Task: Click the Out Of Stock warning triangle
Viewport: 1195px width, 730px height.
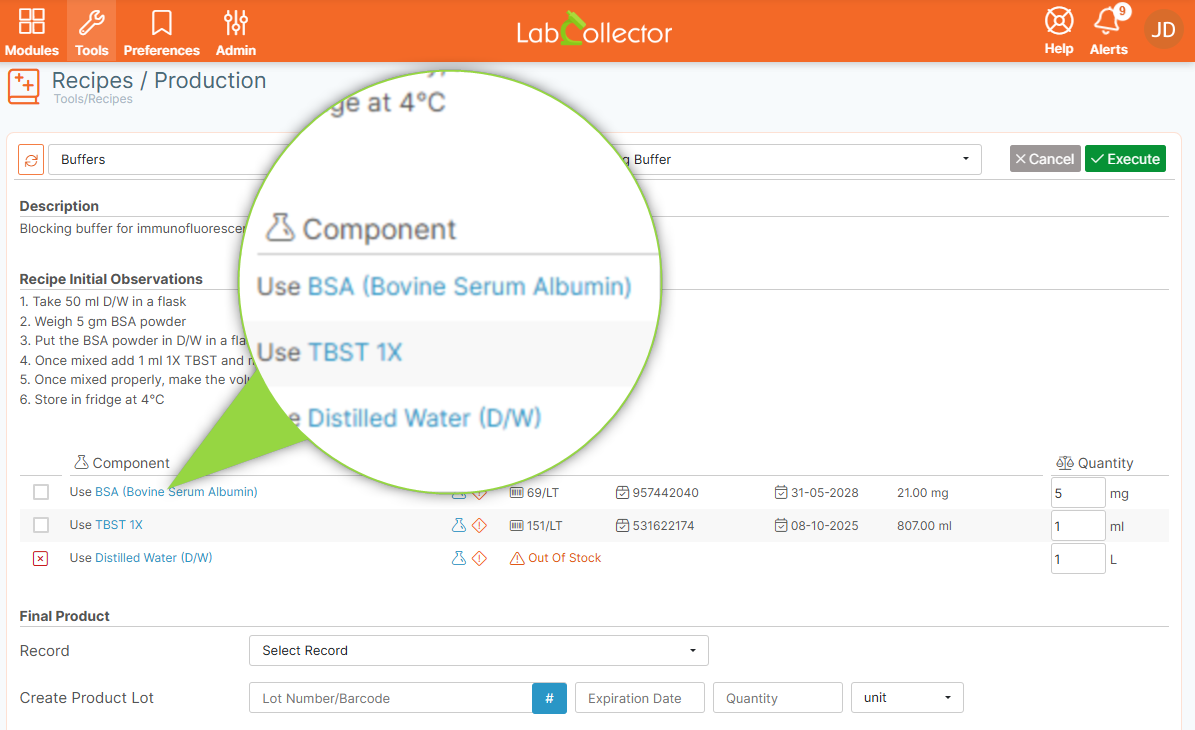Action: 517,559
